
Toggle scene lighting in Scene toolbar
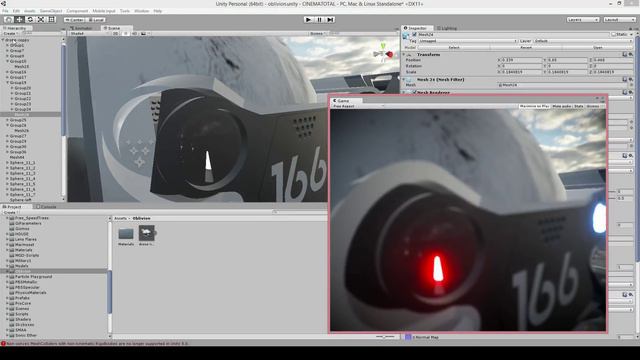(126, 33)
